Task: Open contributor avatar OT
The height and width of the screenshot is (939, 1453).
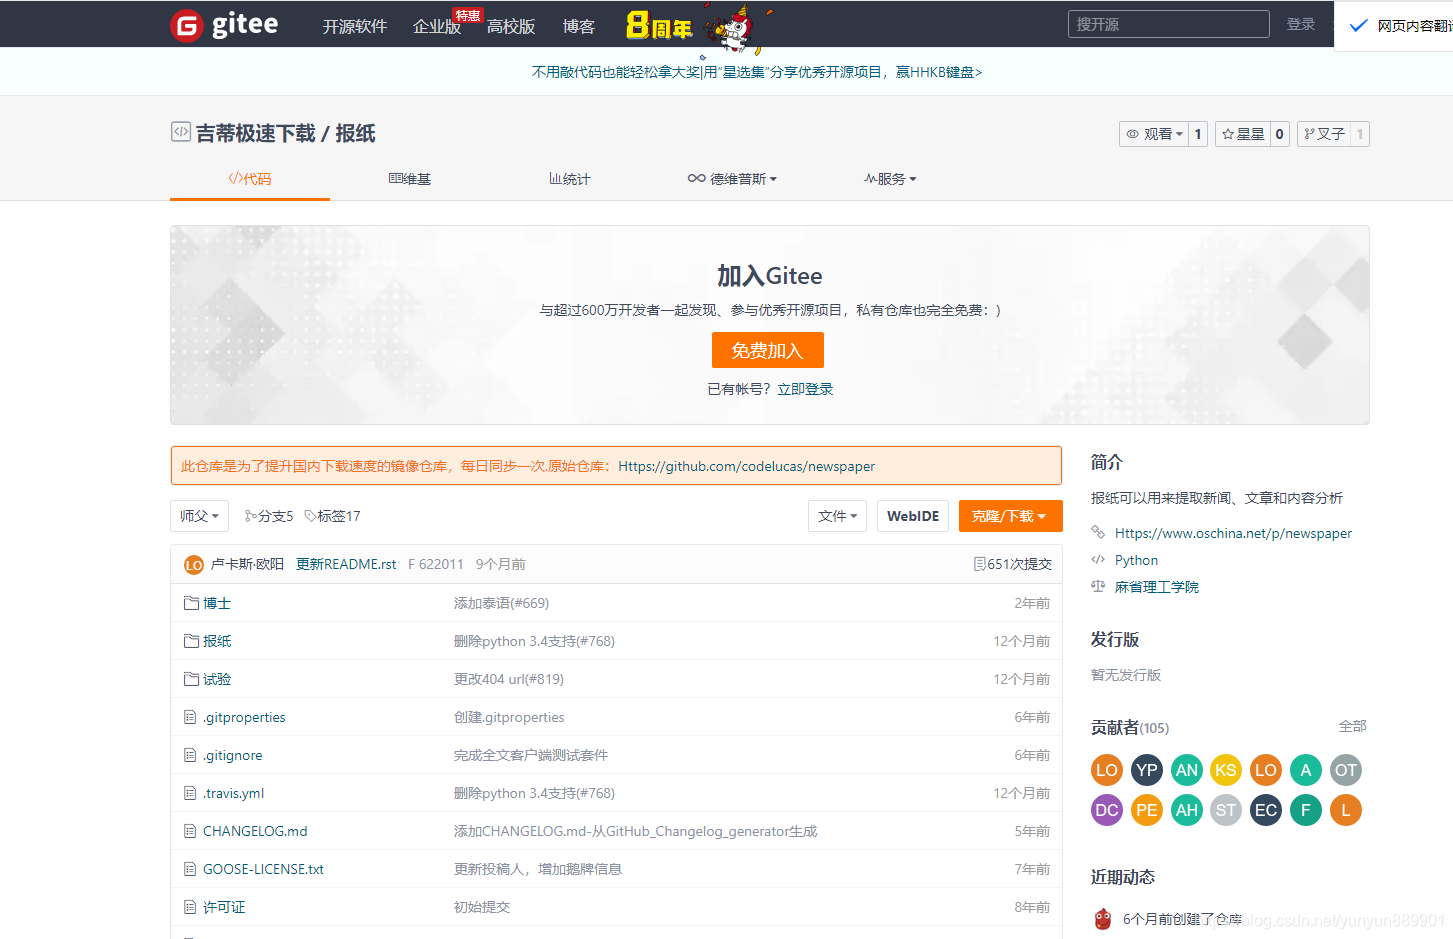Action: pyautogui.click(x=1346, y=770)
